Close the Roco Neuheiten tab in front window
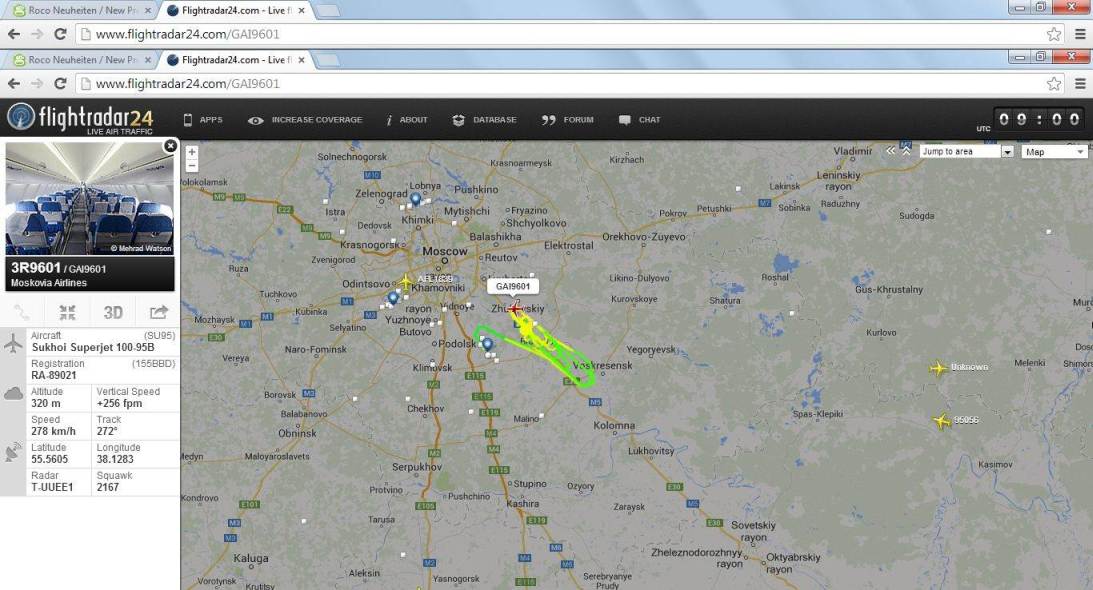Viewport: 1093px width, 590px height. pos(147,60)
